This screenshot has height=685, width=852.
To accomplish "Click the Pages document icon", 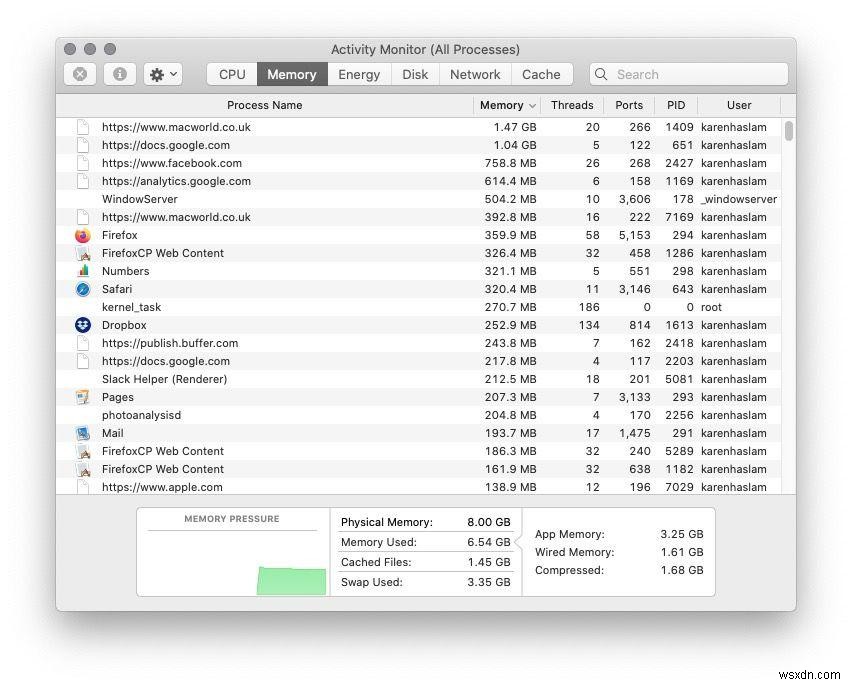I will (81, 397).
